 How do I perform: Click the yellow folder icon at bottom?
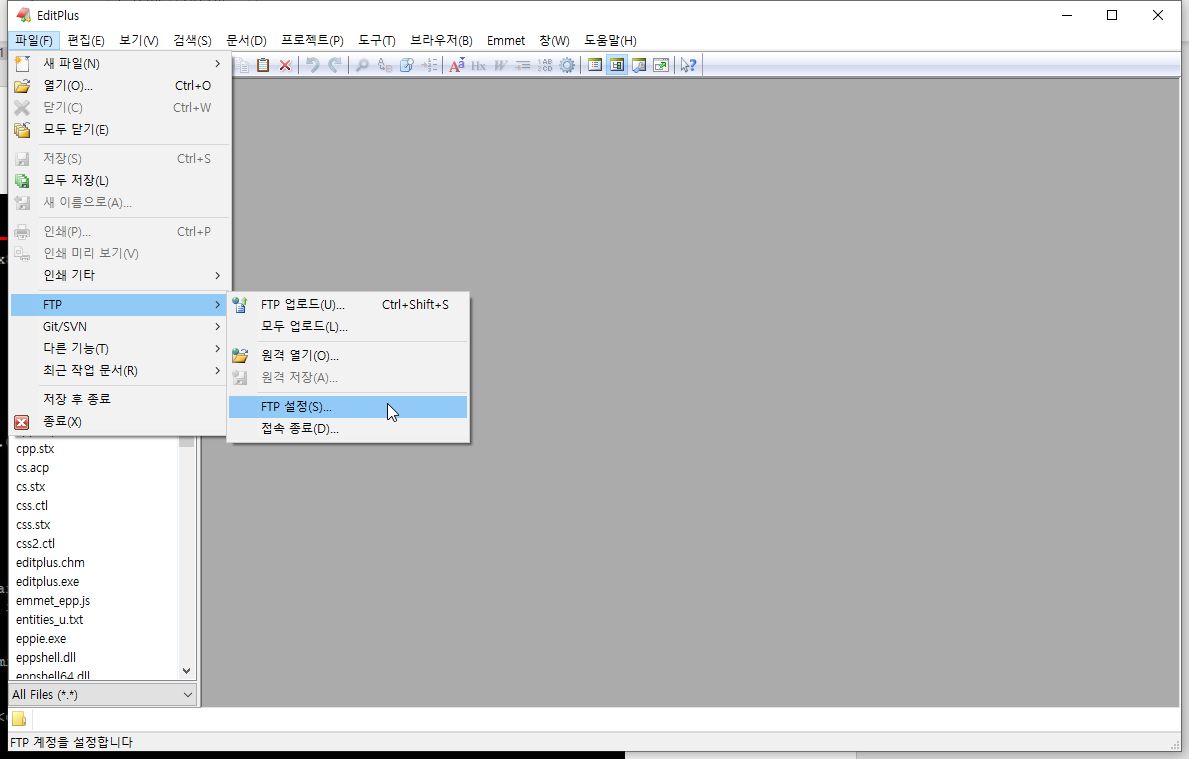19,719
